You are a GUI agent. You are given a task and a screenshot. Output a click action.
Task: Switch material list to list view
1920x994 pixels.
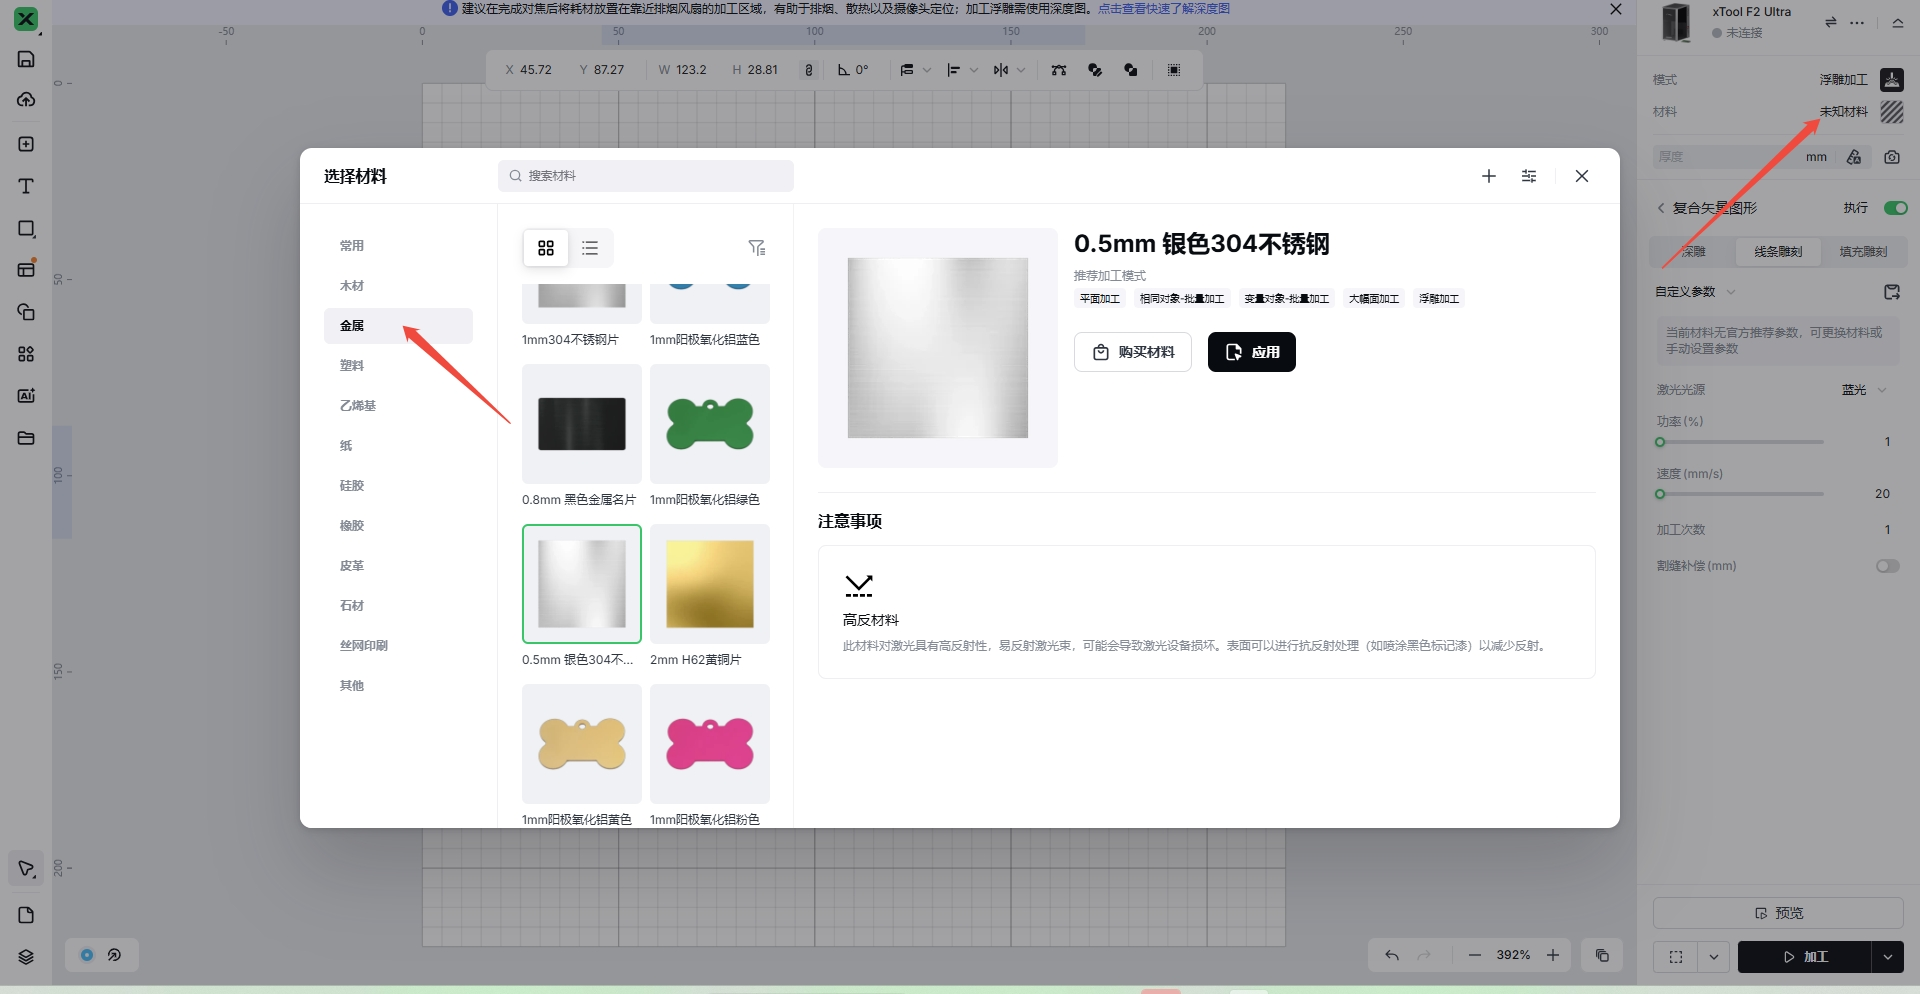coord(590,248)
